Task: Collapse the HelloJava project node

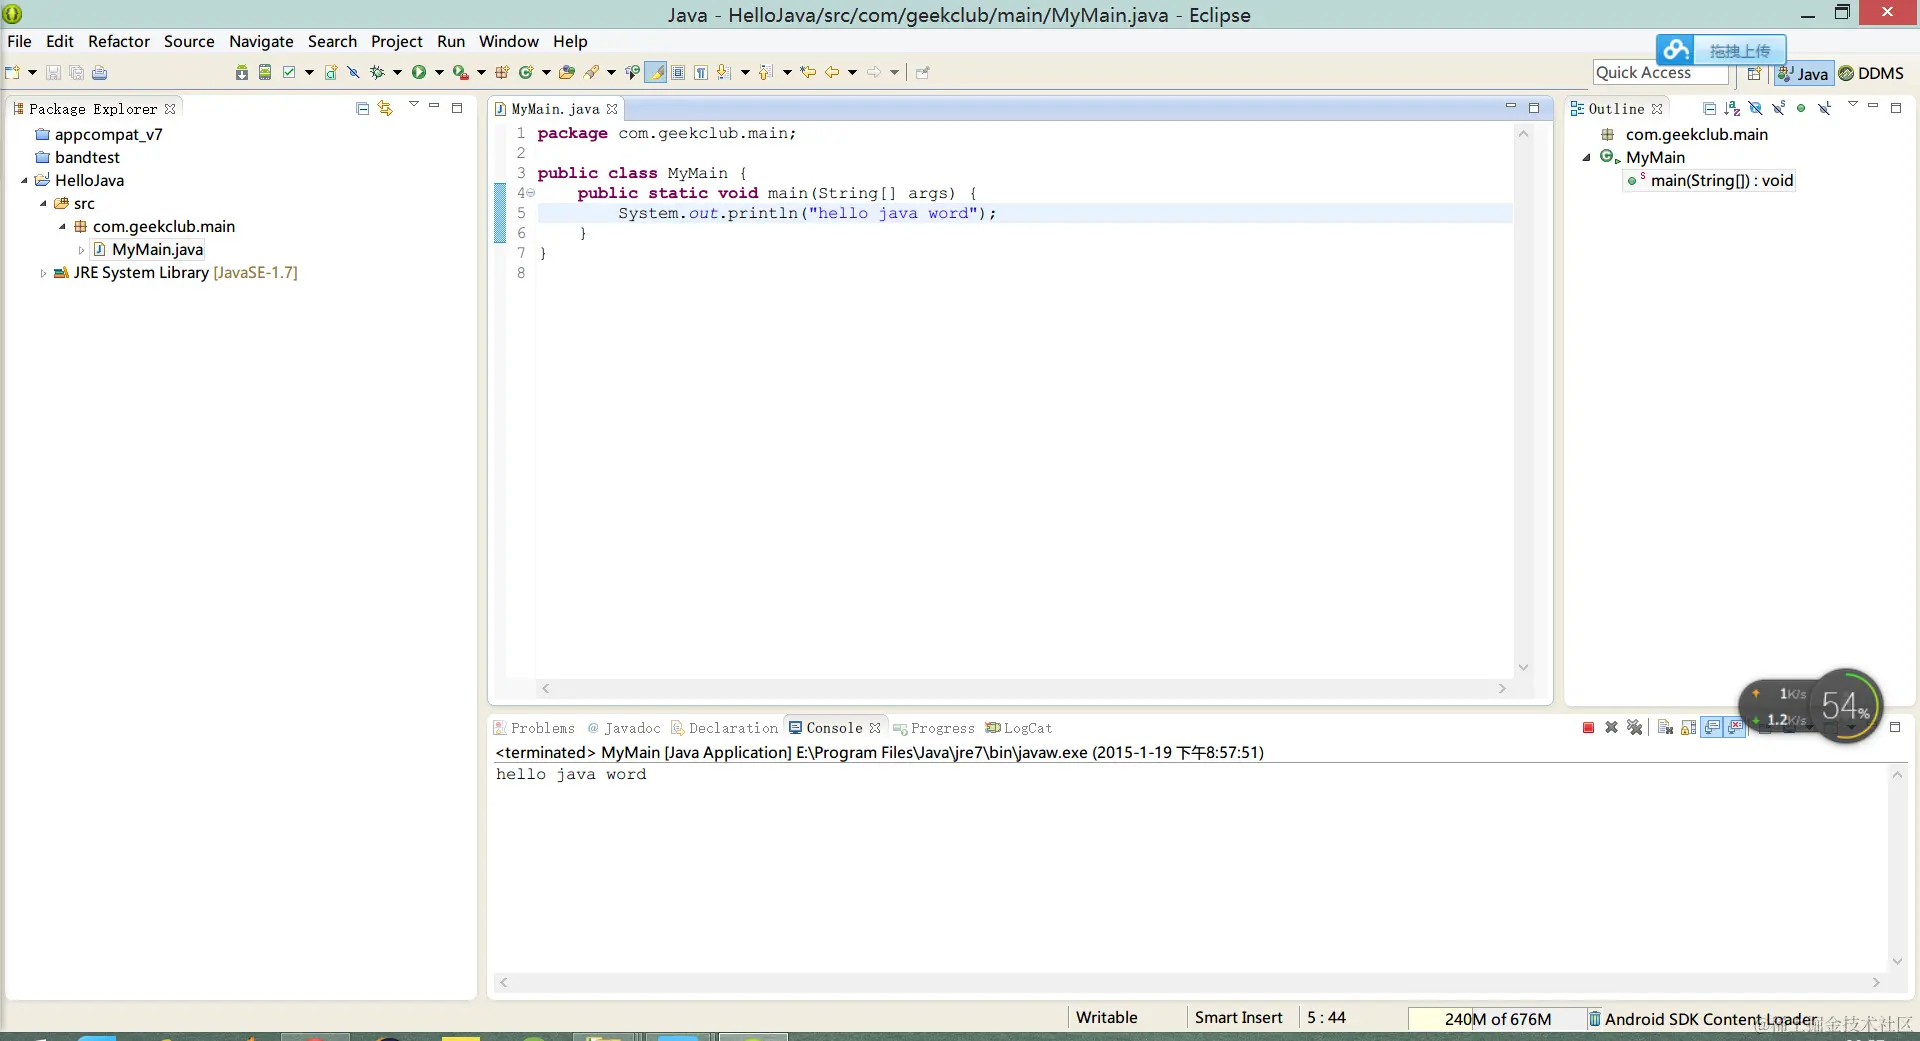Action: (x=24, y=181)
